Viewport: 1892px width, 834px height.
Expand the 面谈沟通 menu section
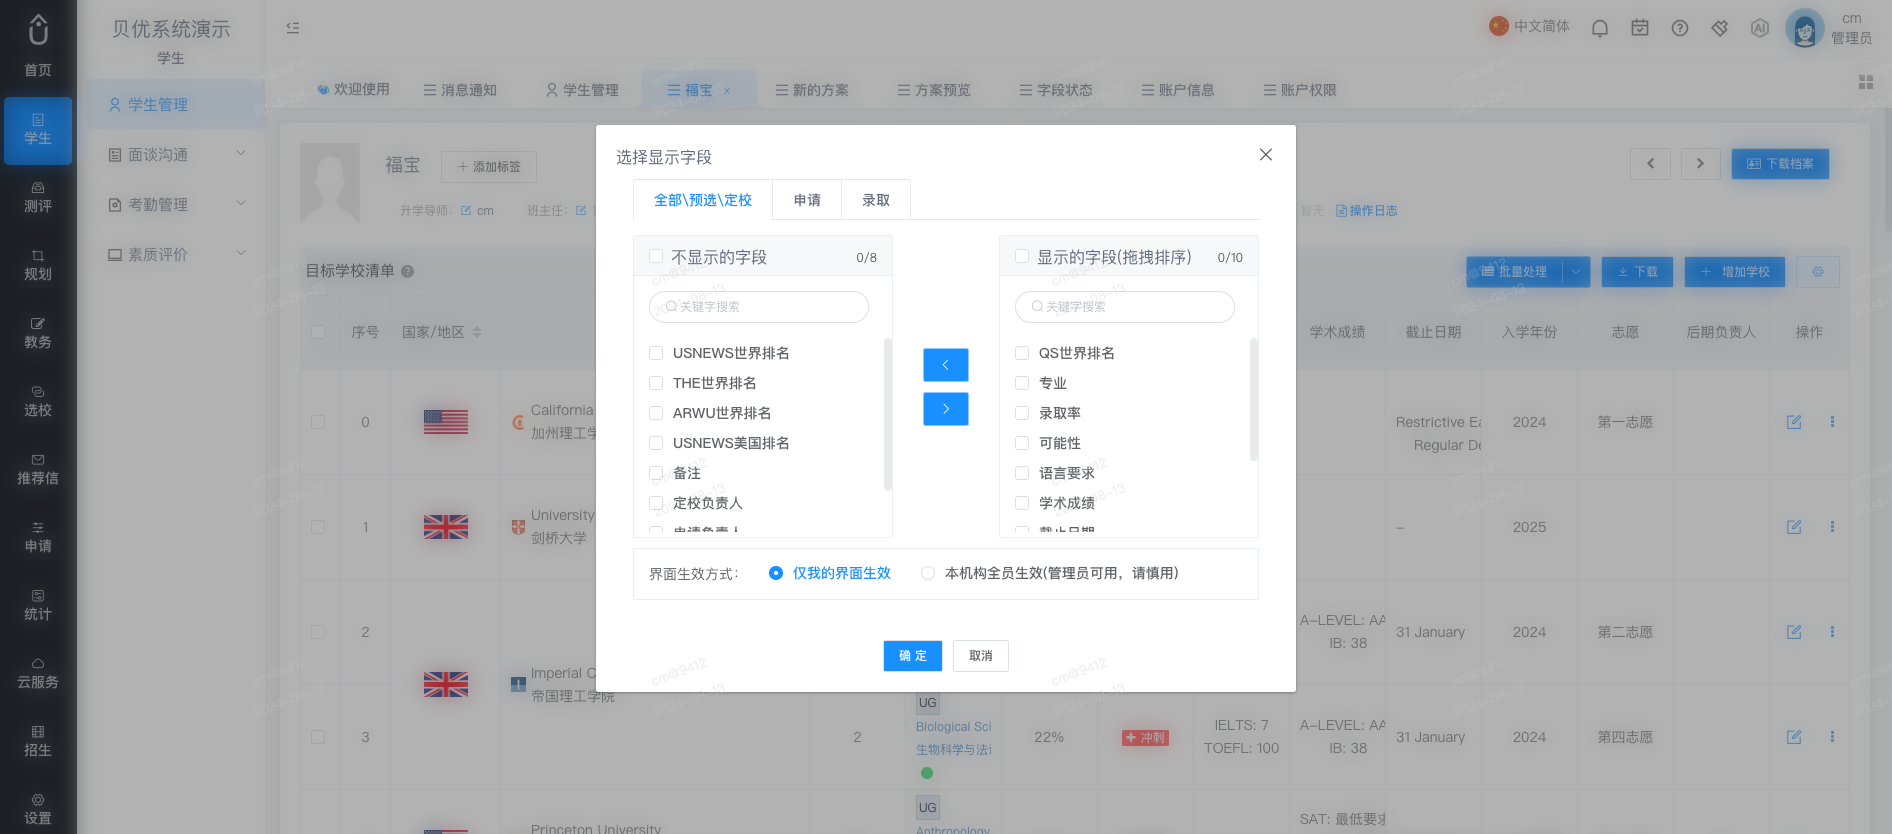177,154
